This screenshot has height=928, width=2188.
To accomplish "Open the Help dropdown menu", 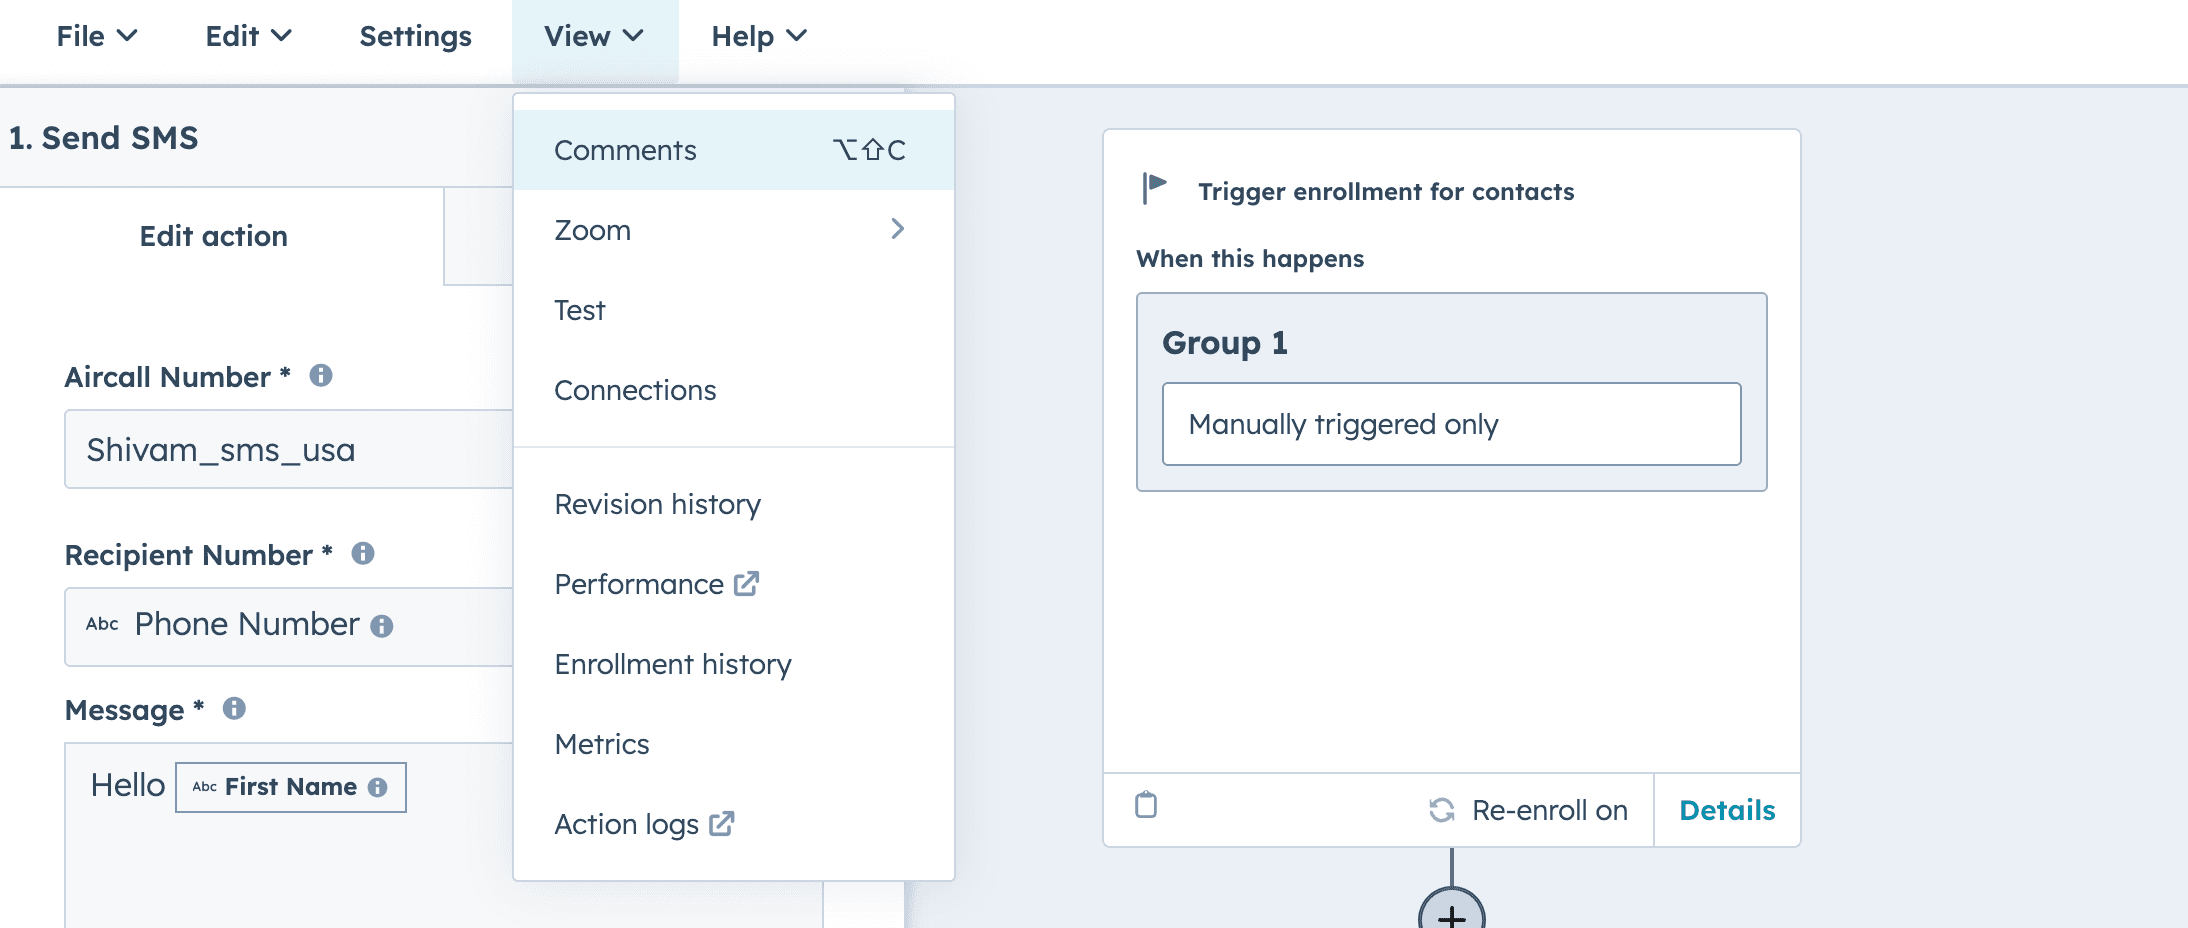I will pos(758,37).
